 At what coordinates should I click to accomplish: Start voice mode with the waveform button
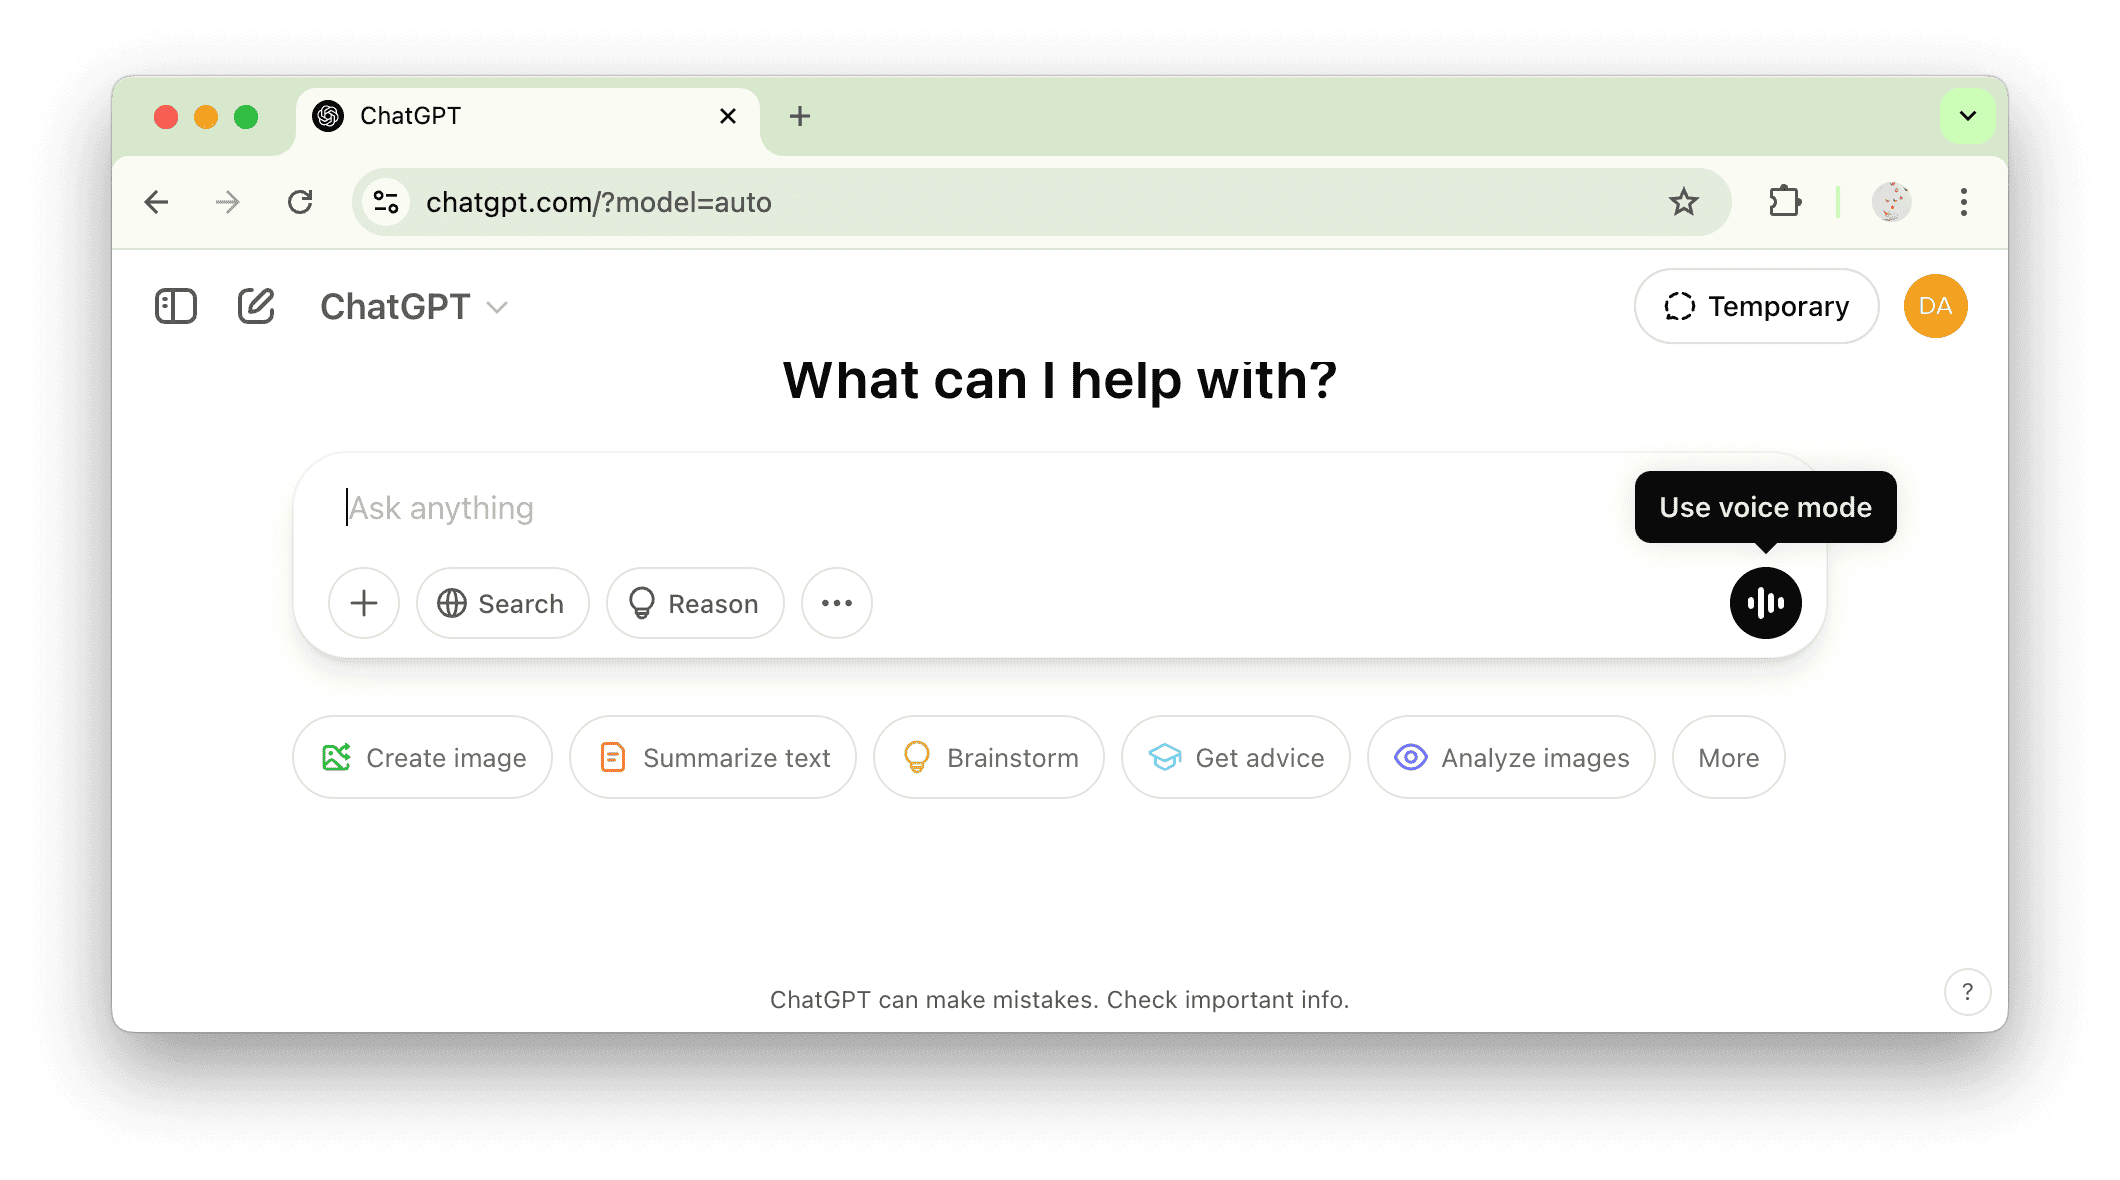click(x=1766, y=603)
